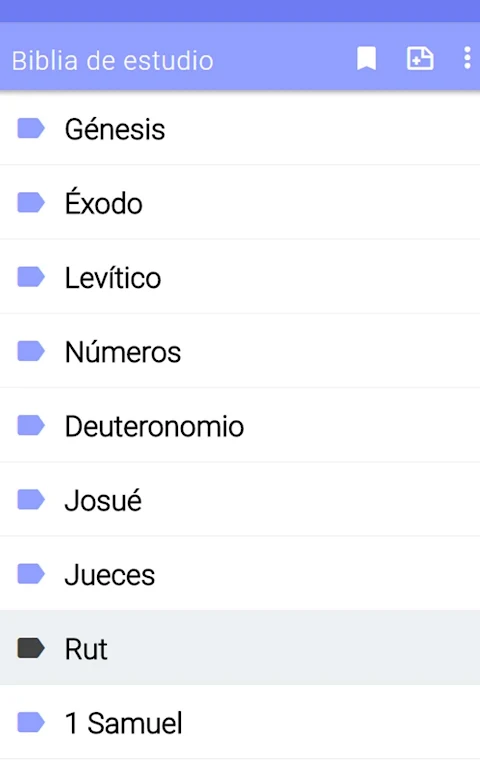This screenshot has width=480, height=768.
Task: Click the tag icon beside Génesis
Action: 31,128
